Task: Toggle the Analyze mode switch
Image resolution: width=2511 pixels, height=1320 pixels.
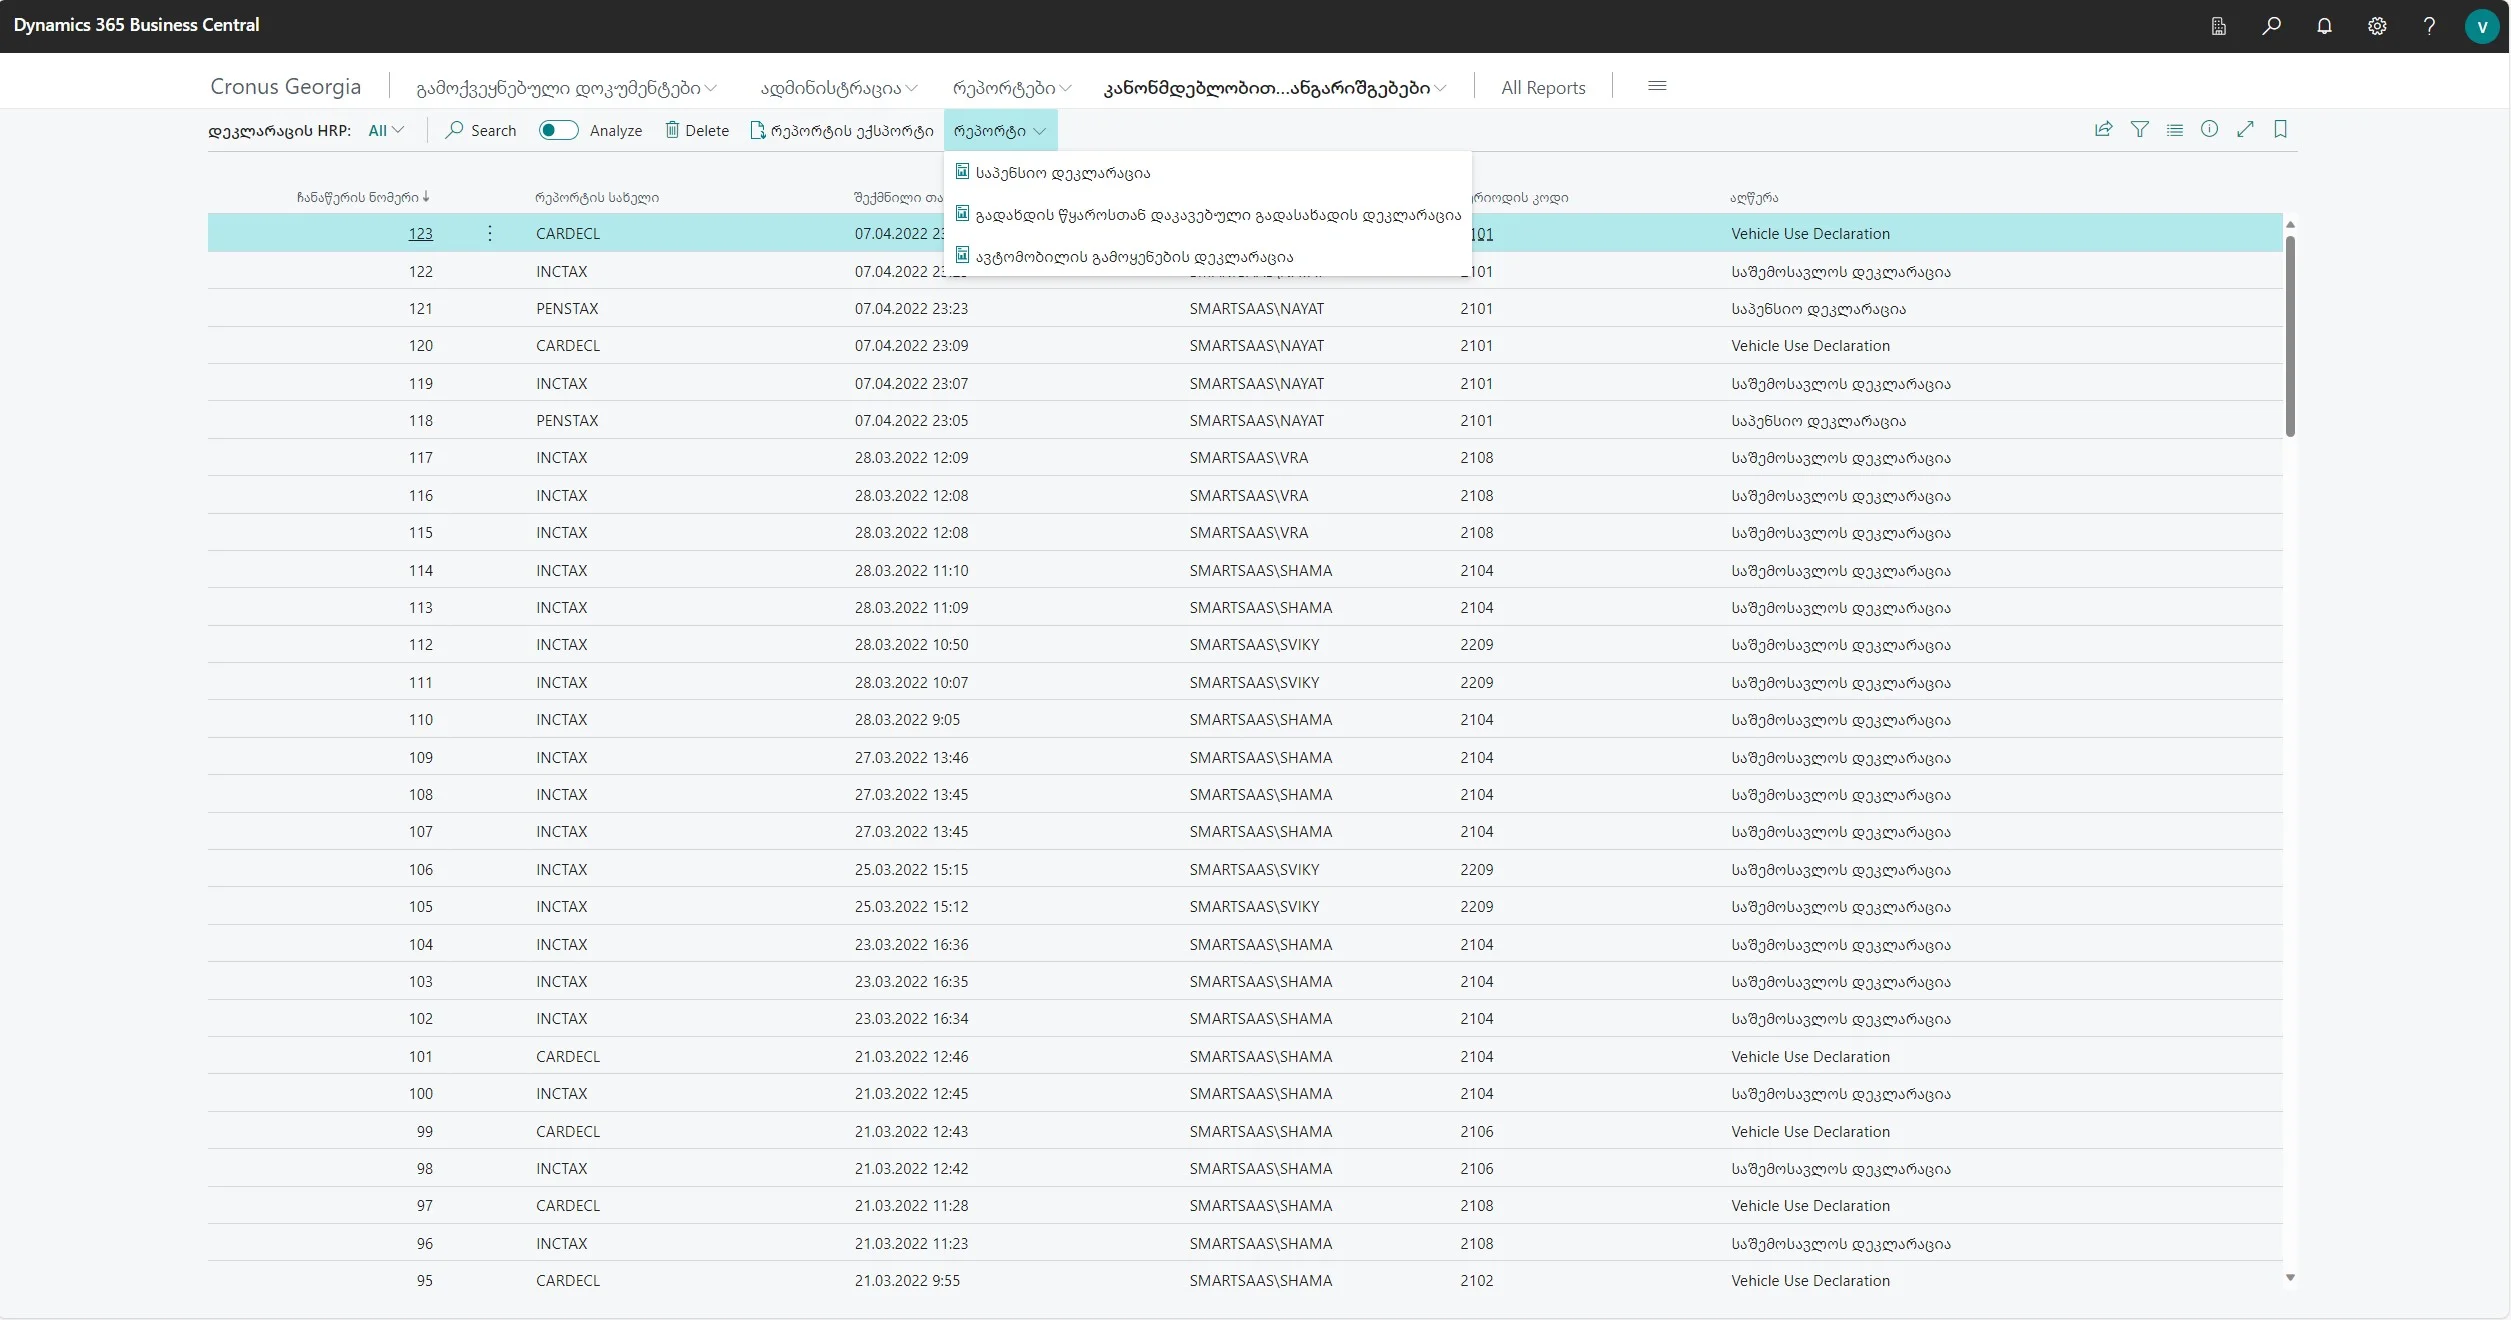Action: (558, 130)
